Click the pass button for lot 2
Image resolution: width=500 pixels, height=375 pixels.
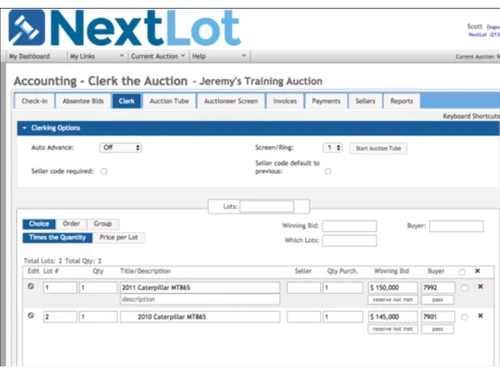437,329
